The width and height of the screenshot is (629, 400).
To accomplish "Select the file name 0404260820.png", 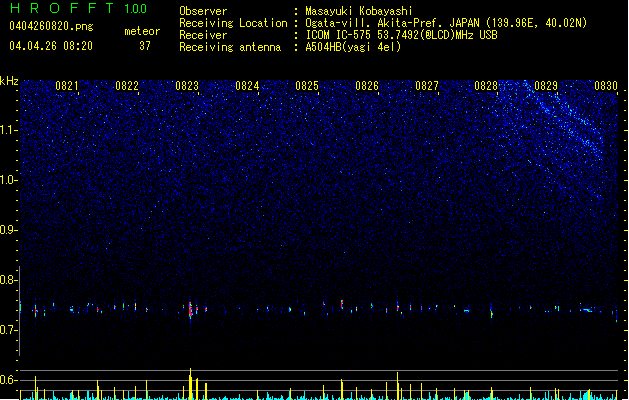I will click(x=51, y=26).
